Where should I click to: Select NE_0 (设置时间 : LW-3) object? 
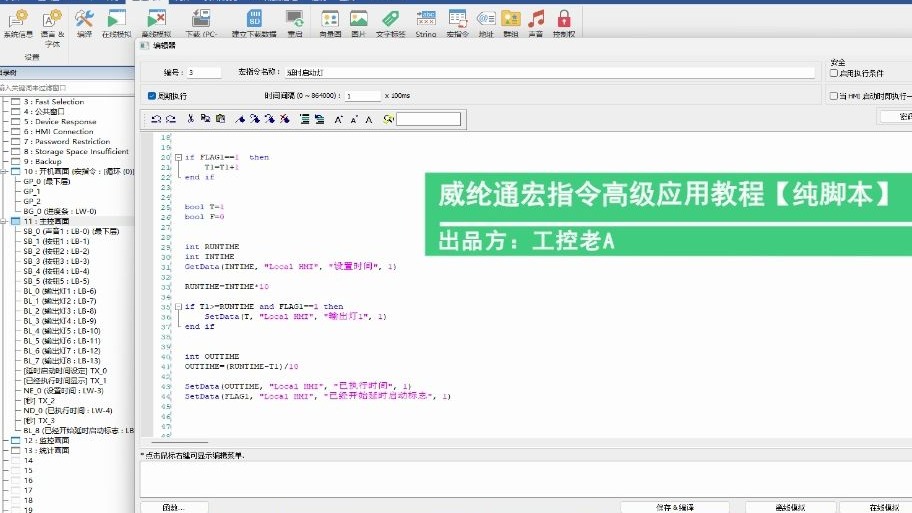coord(63,390)
